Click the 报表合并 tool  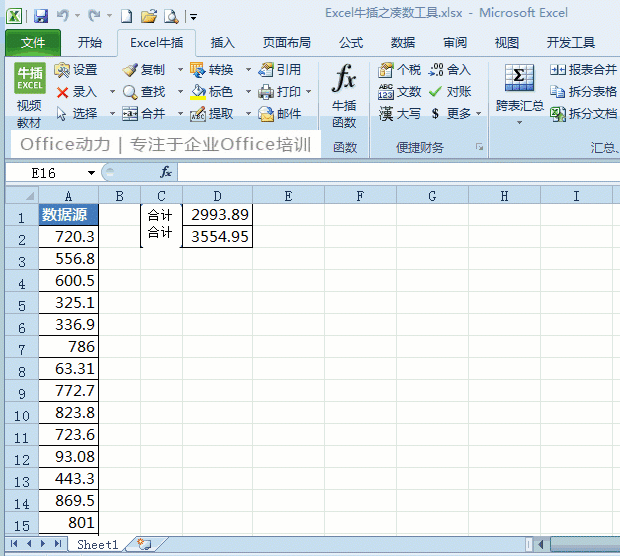(584, 70)
